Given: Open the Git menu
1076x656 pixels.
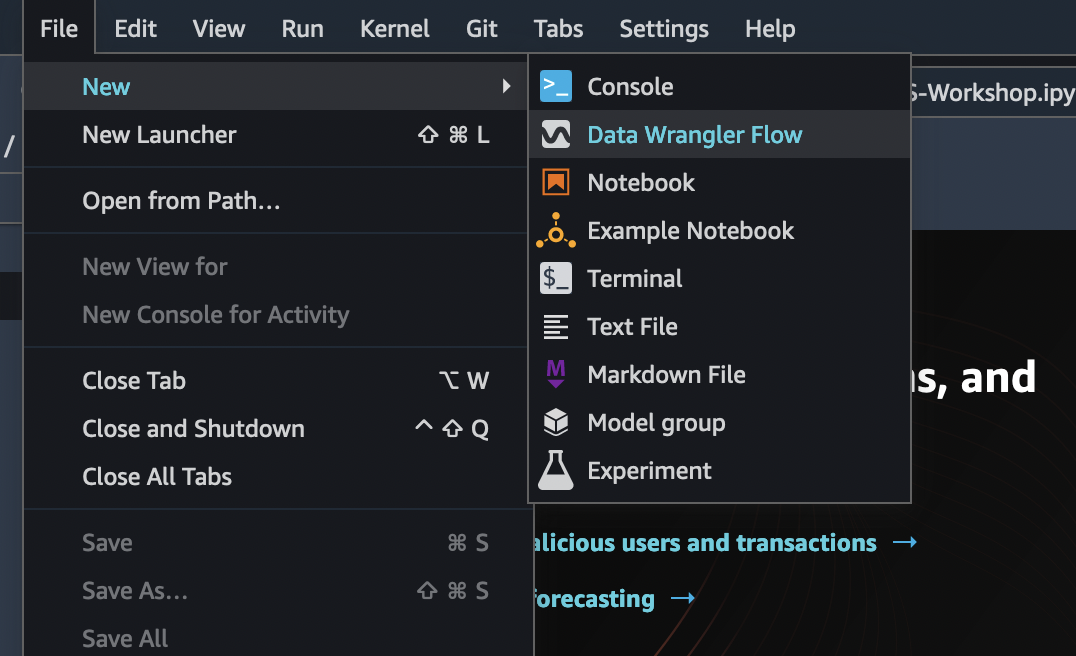Looking at the screenshot, I should [481, 28].
